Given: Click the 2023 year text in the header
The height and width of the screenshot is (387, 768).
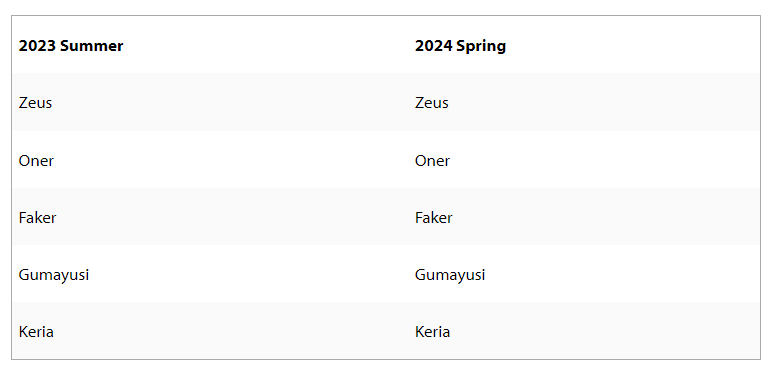Looking at the screenshot, I should [x=37, y=46].
